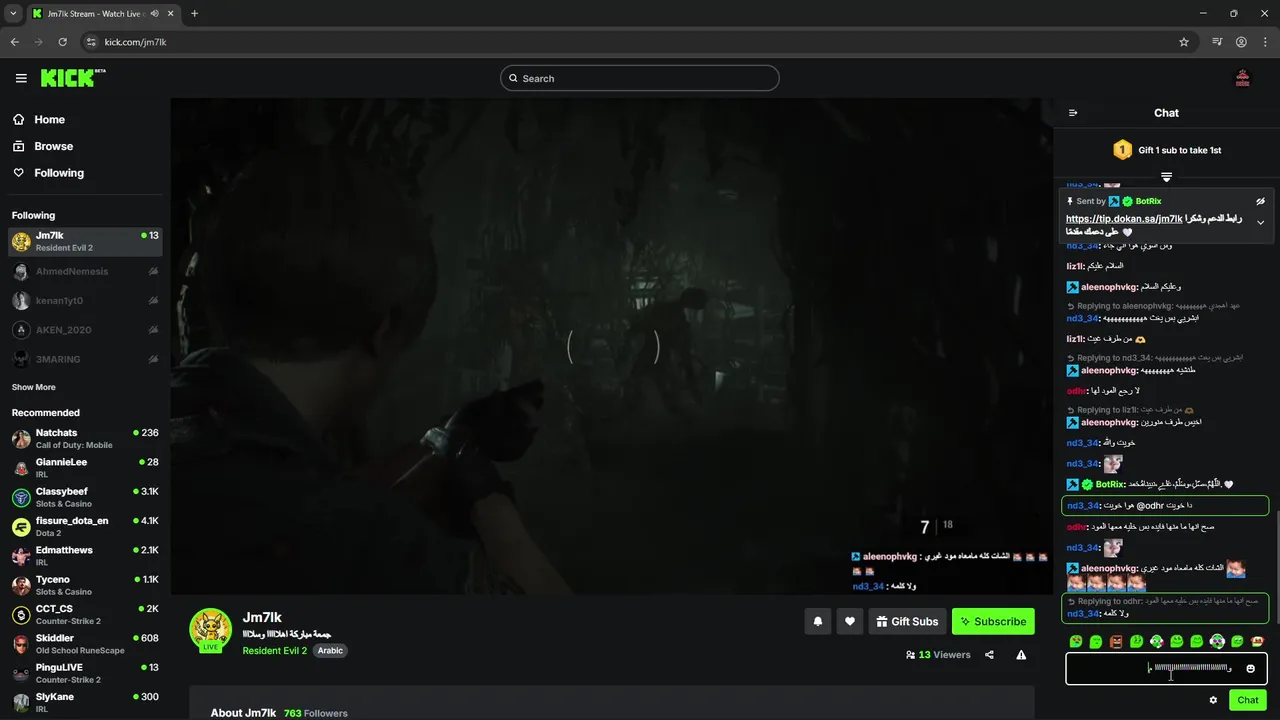Bookmark this page with star icon
The width and height of the screenshot is (1280, 720).
click(x=1184, y=42)
